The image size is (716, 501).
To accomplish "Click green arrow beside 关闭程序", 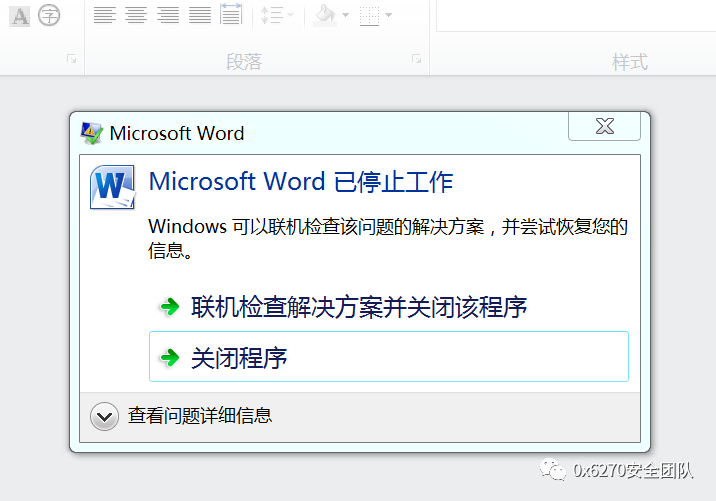I will pos(170,357).
